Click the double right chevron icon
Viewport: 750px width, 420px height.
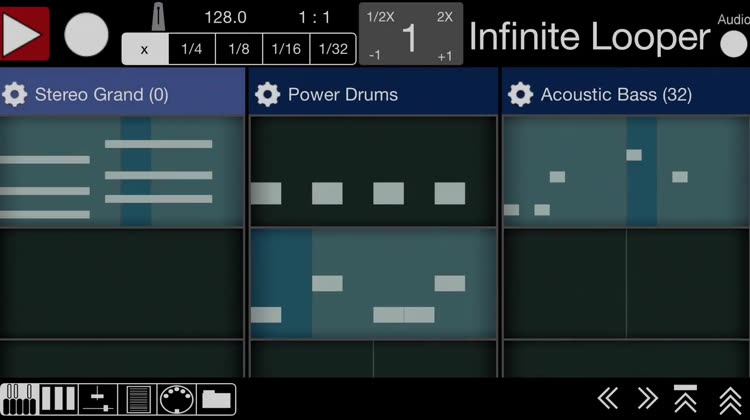[x=648, y=398]
